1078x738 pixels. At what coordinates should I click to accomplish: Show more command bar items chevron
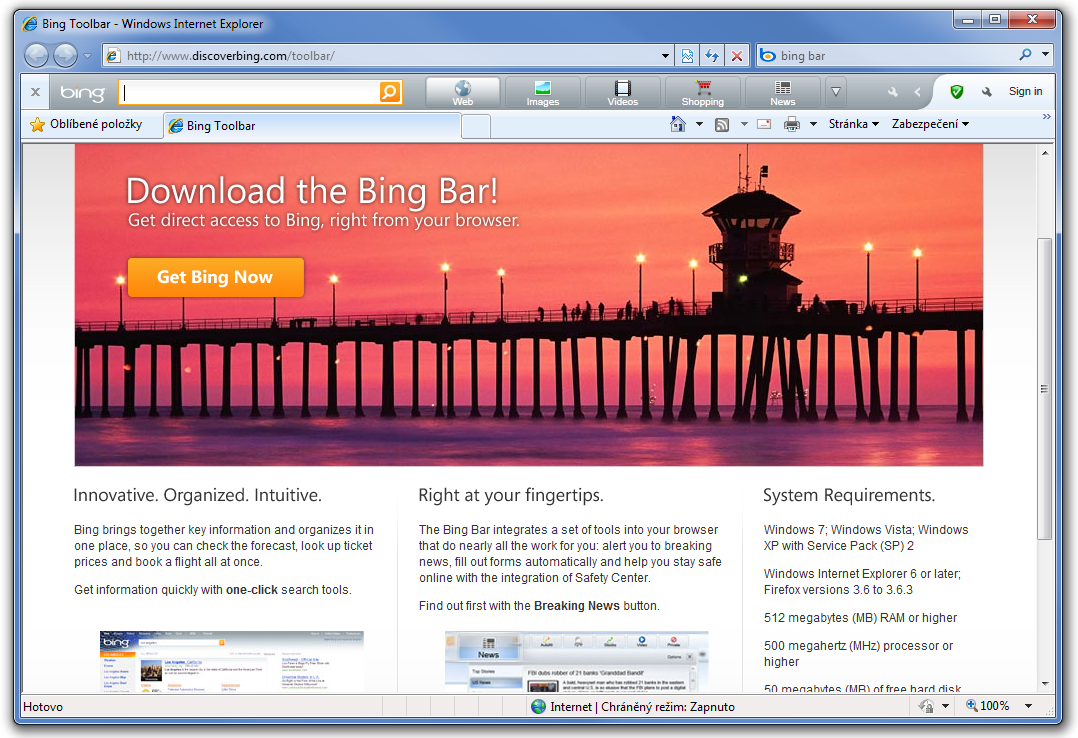[x=1046, y=118]
